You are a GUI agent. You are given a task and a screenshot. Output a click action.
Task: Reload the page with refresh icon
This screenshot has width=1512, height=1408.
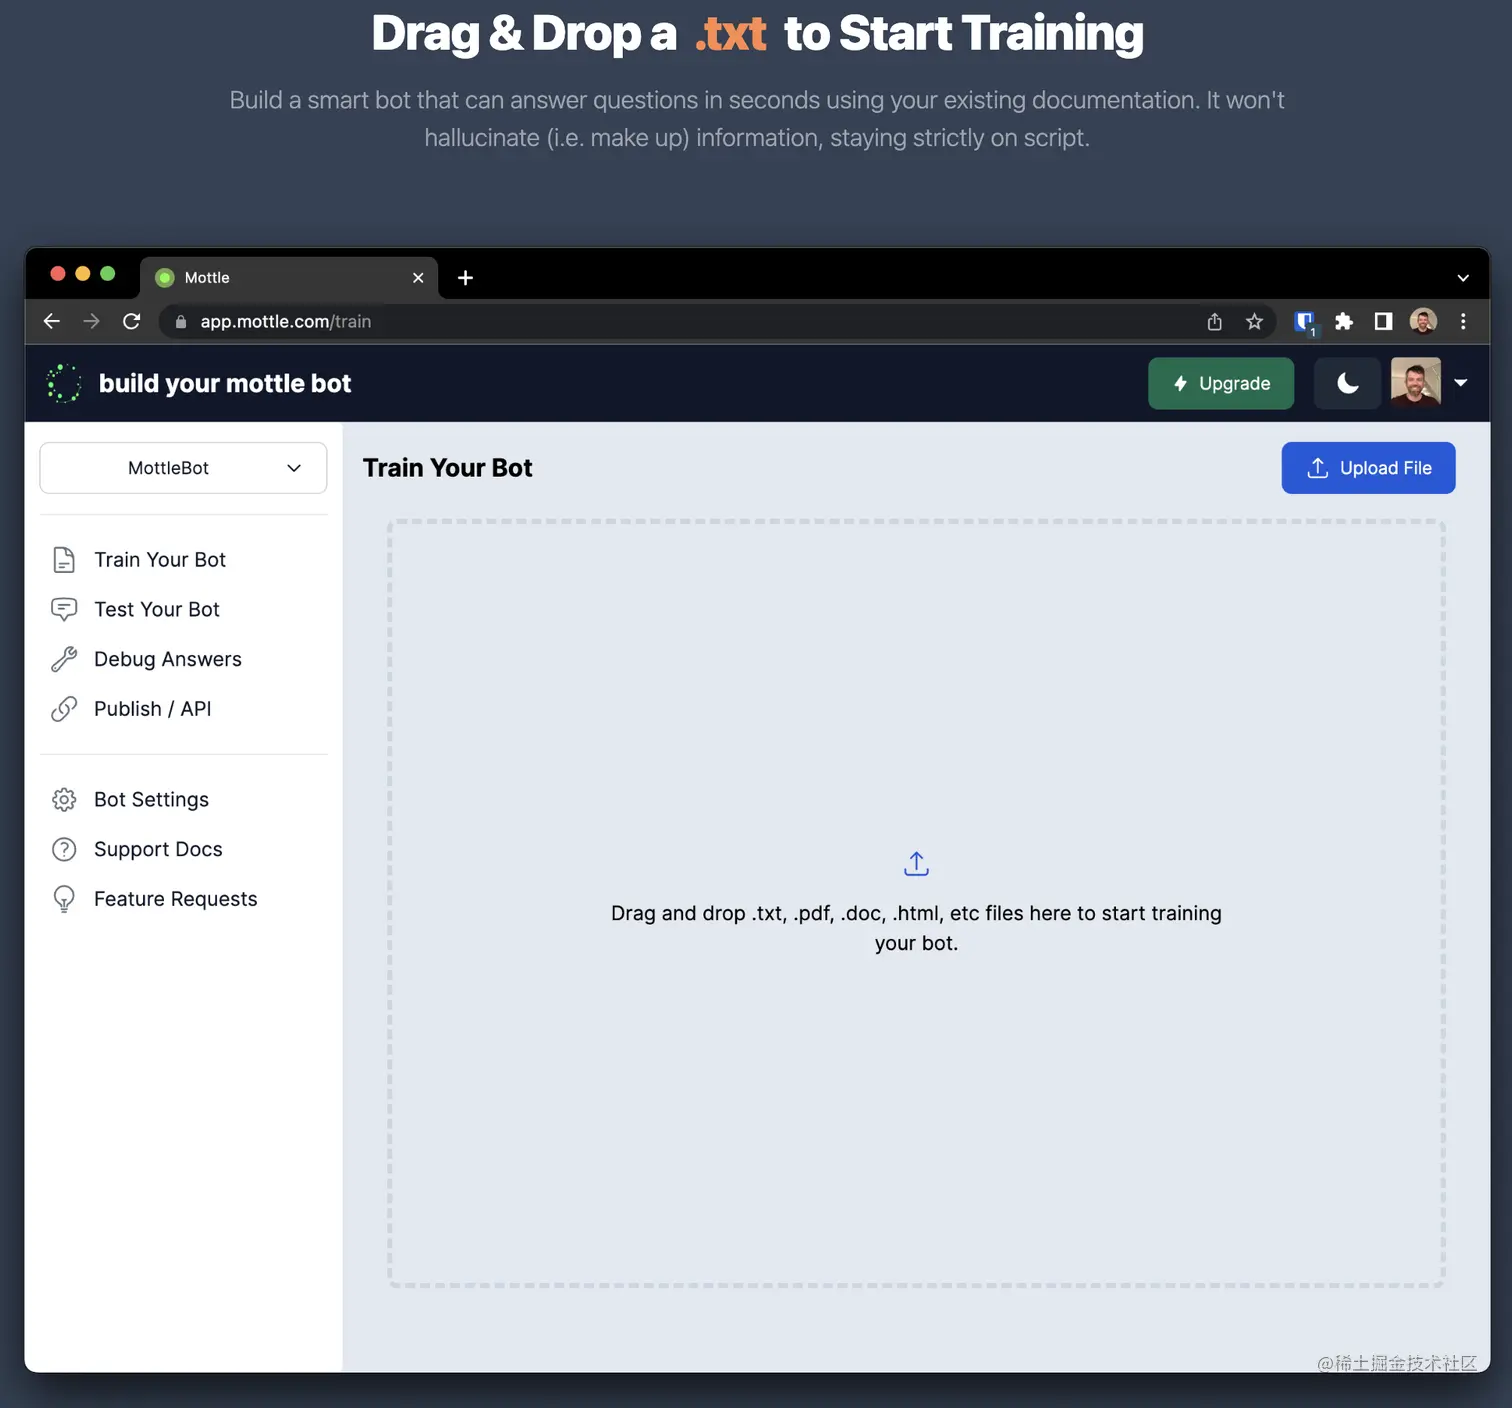(x=131, y=321)
